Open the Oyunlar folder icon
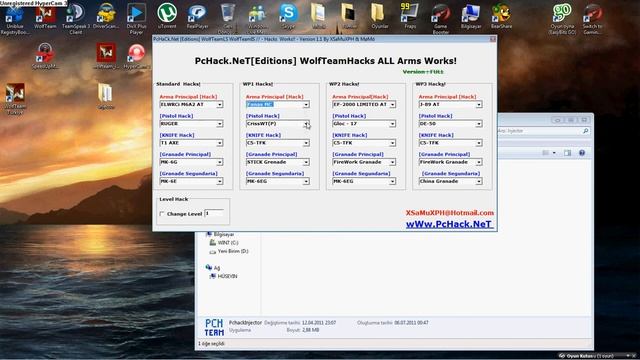Screen dimensions: 640x360 (x=379, y=16)
